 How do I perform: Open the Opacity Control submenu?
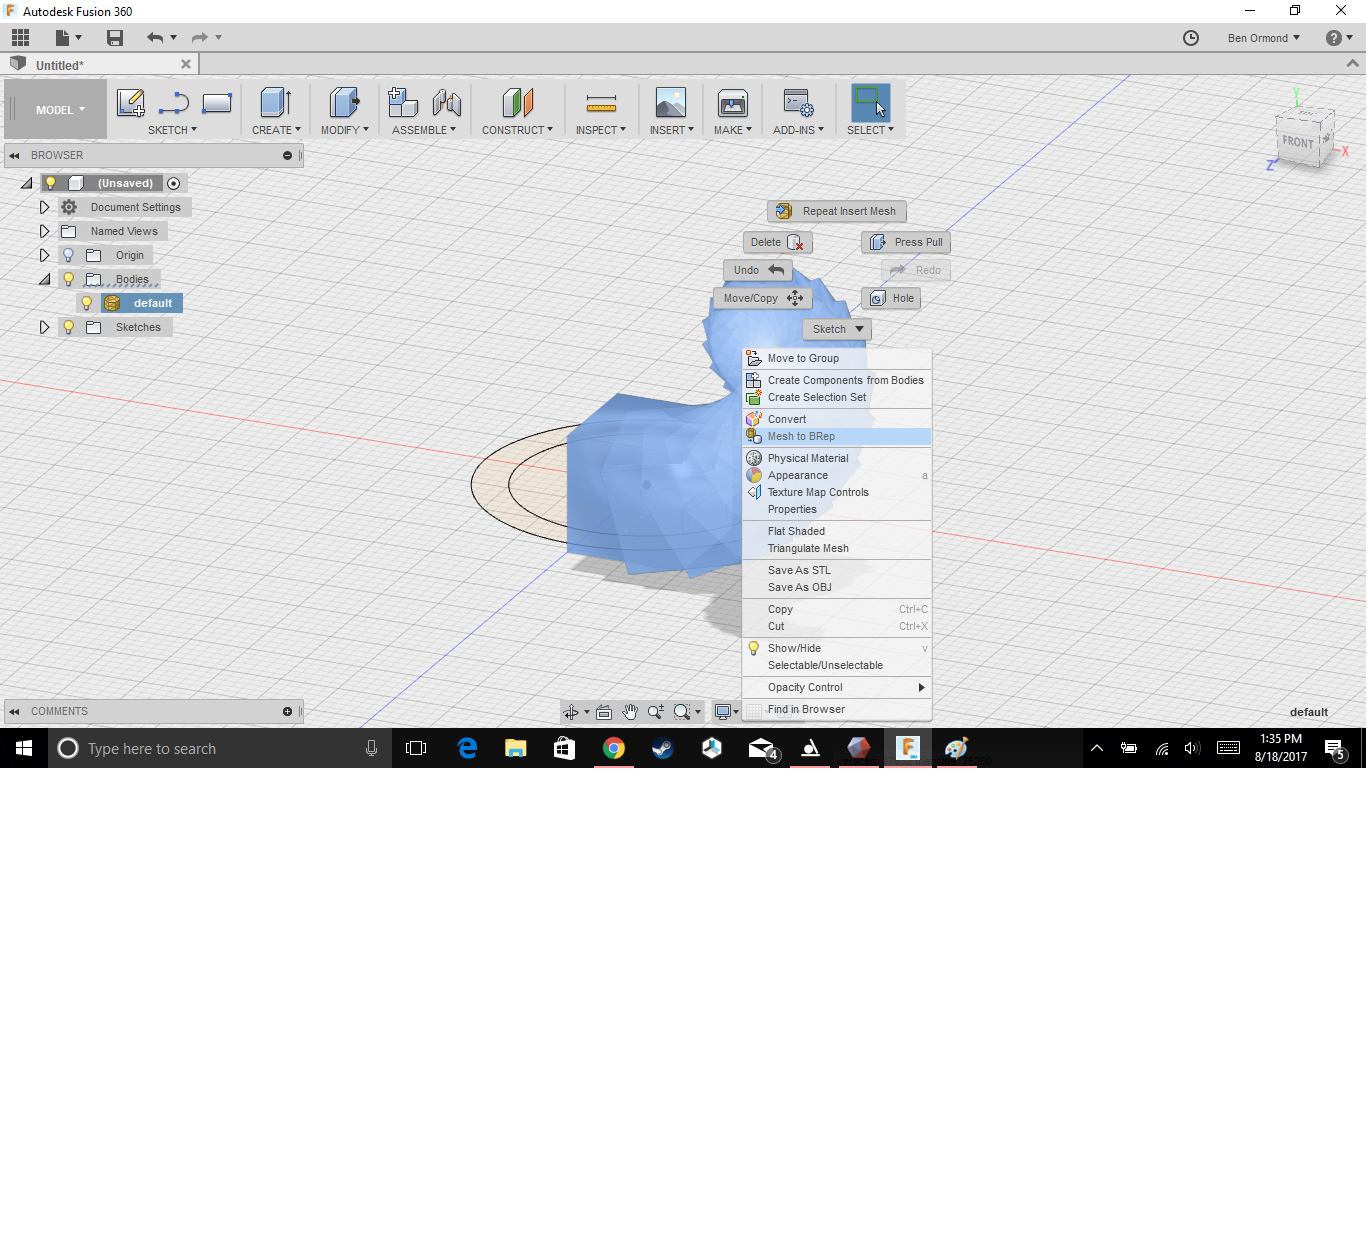837,687
